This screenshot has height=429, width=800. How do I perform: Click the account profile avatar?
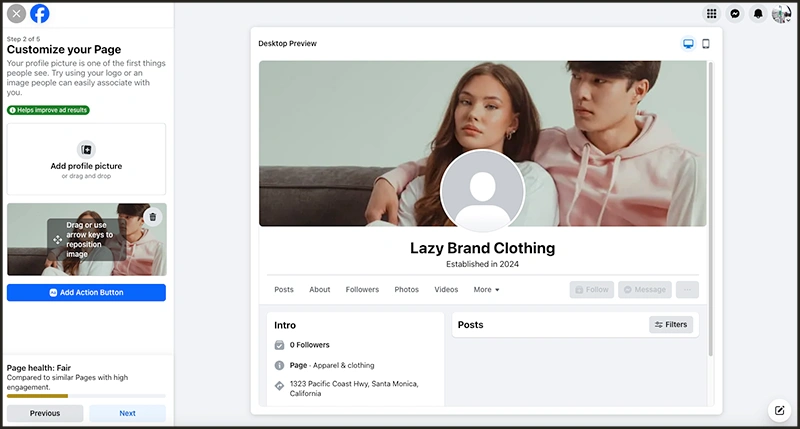[x=782, y=14]
